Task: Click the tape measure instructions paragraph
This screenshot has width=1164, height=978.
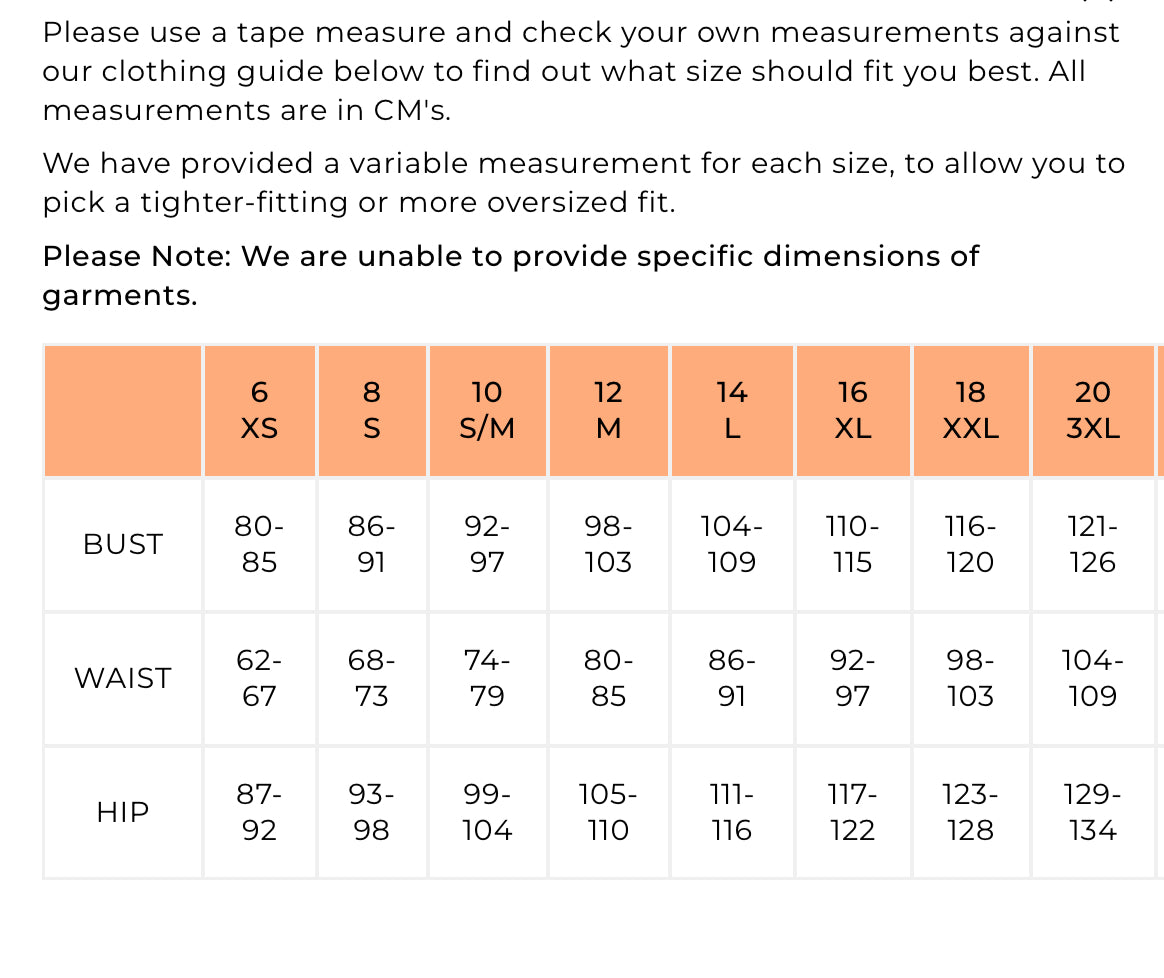Action: click(580, 71)
